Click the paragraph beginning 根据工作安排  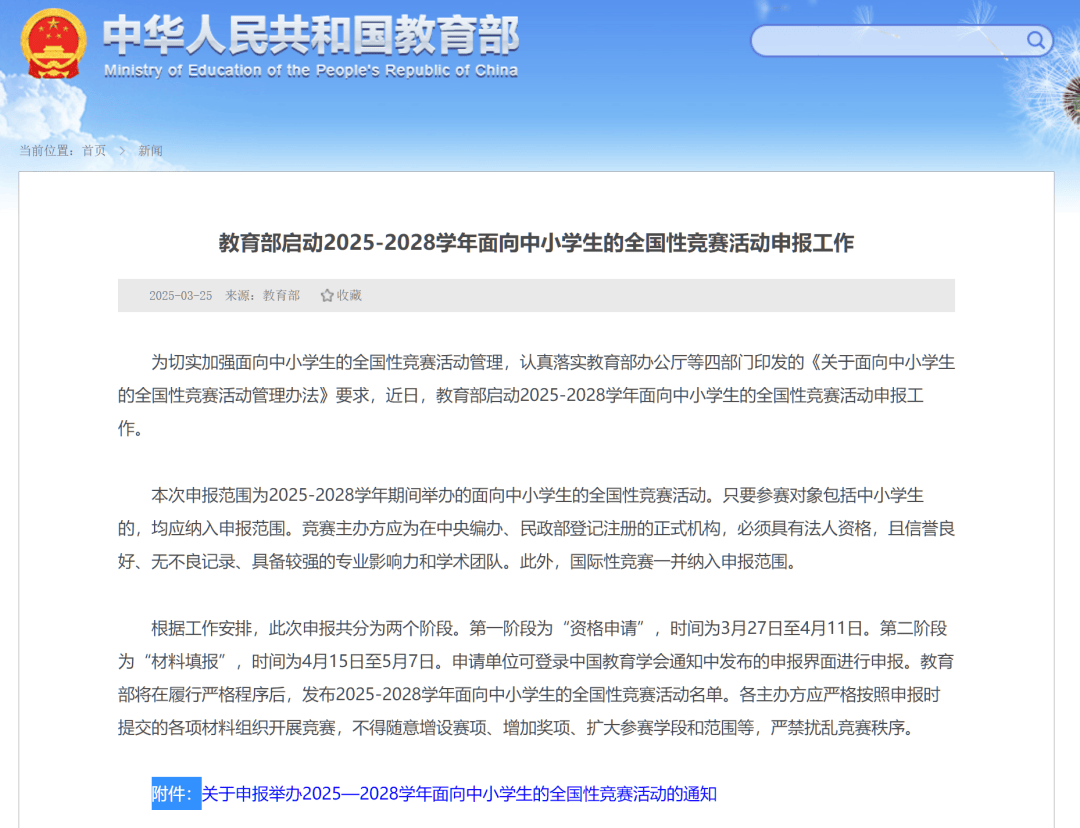536,678
